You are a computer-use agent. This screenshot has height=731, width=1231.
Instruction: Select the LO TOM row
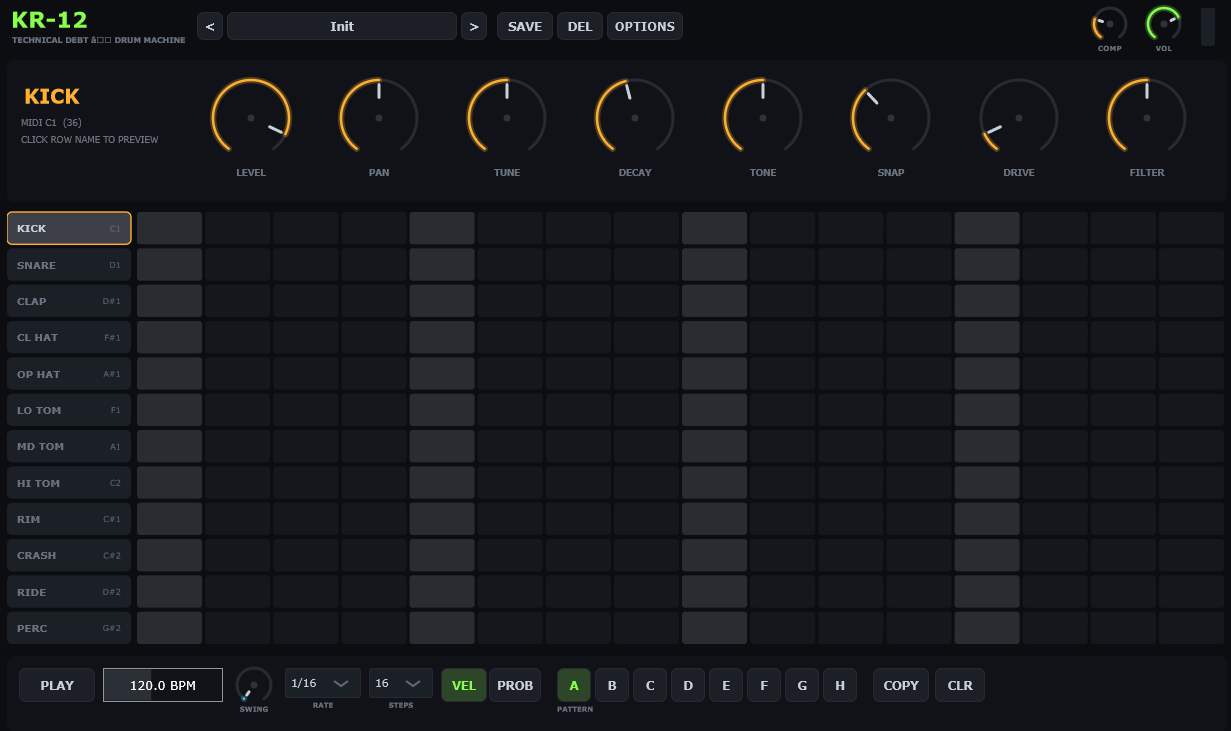[69, 410]
